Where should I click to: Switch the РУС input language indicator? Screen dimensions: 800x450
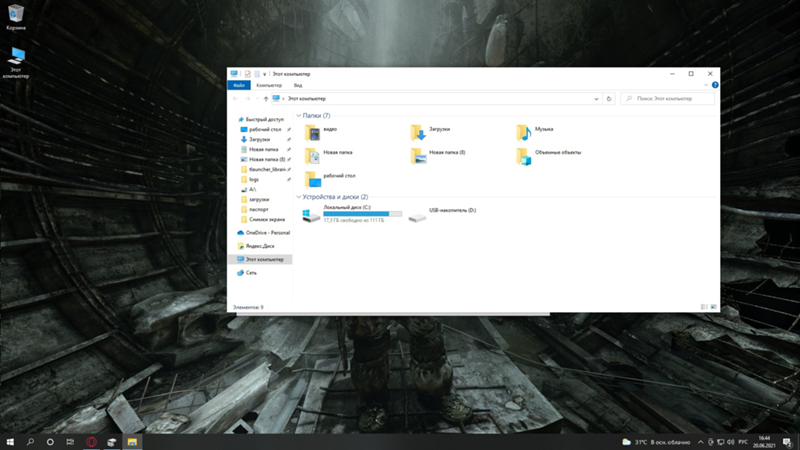(743, 442)
